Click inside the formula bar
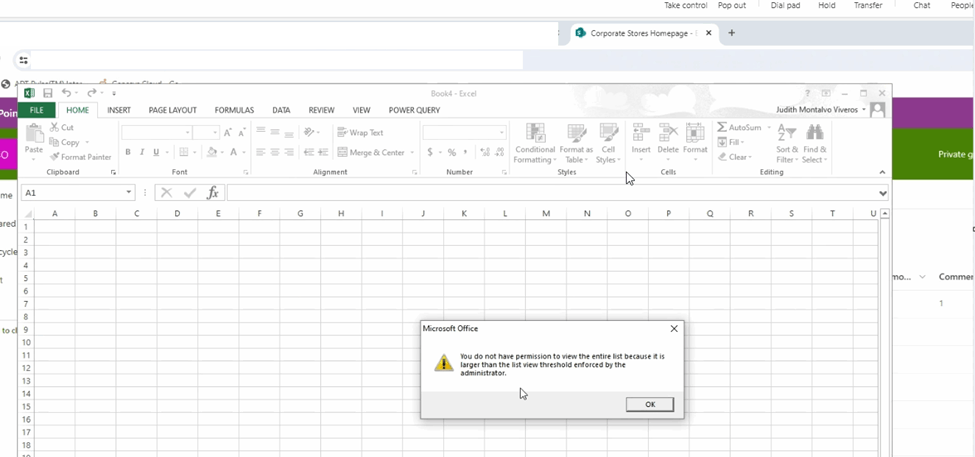This screenshot has height=457, width=975. coord(552,193)
